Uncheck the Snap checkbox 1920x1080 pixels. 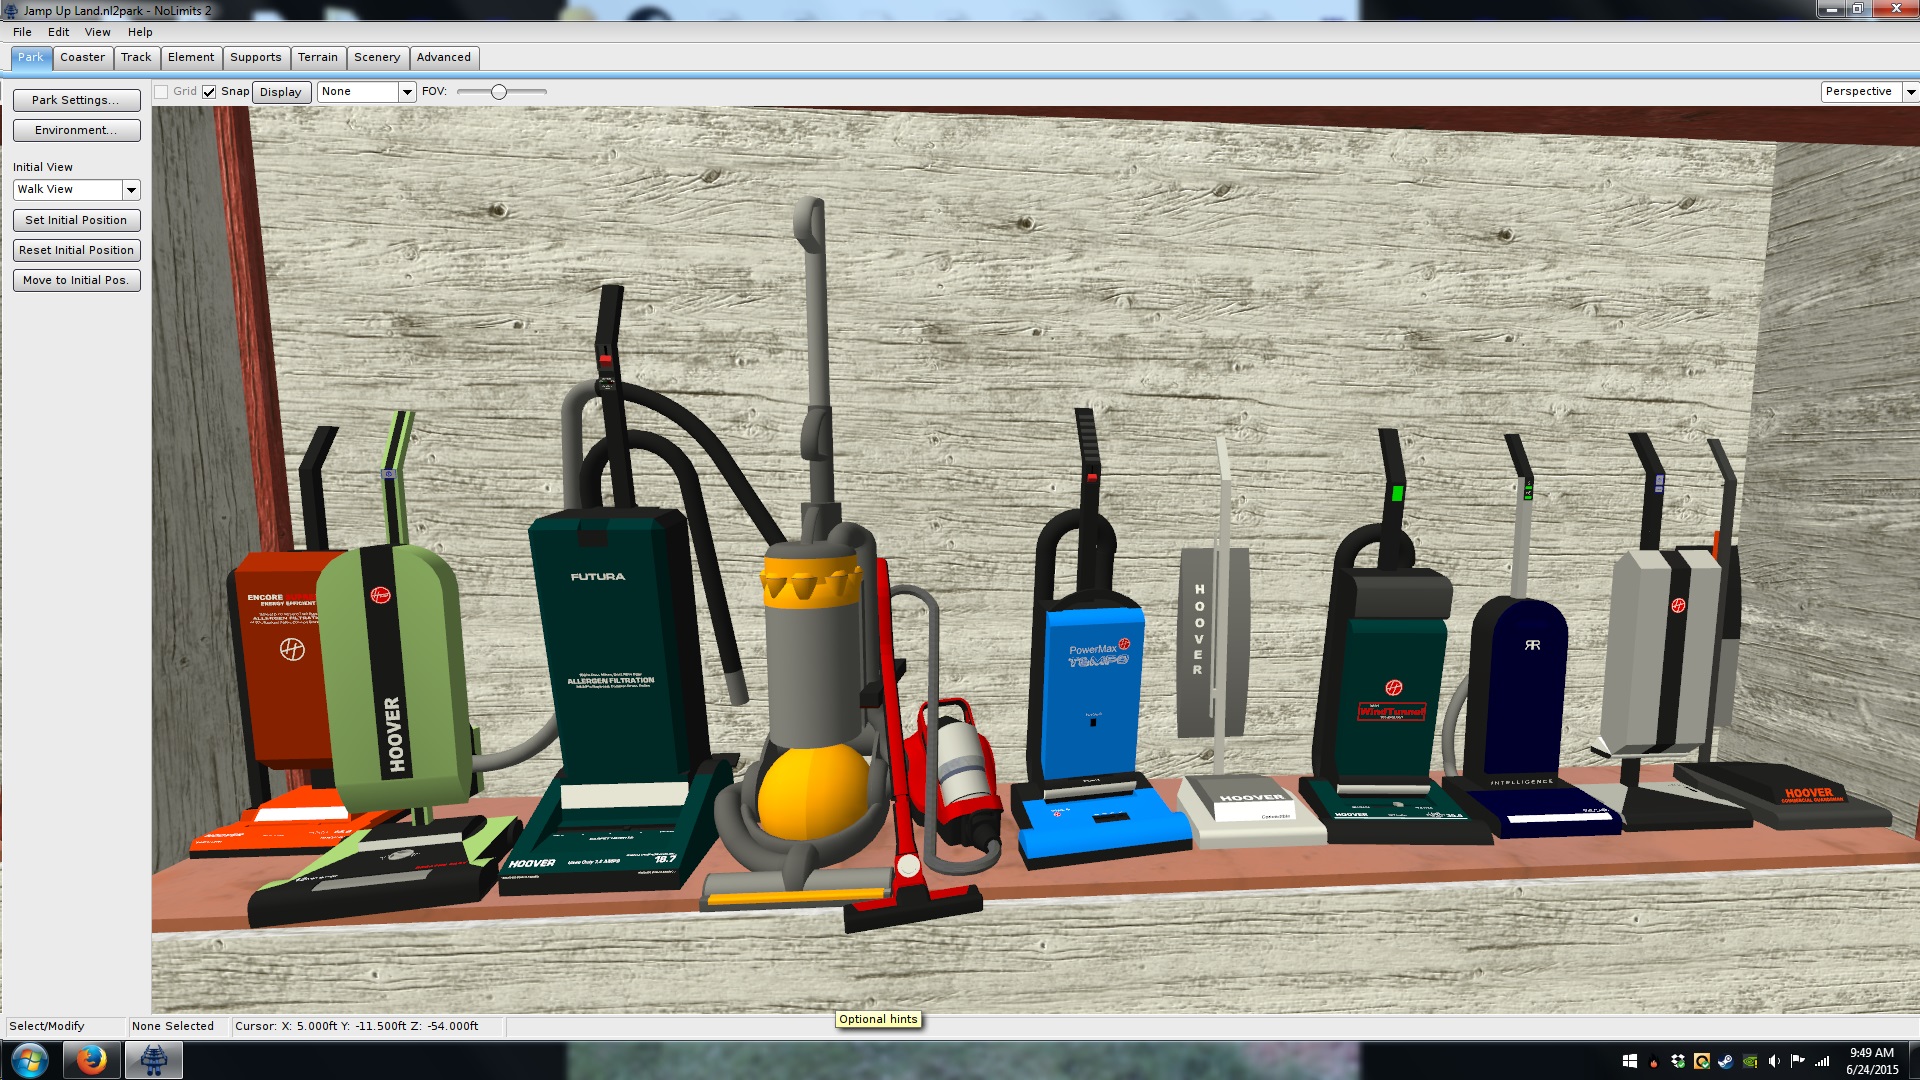209,92
